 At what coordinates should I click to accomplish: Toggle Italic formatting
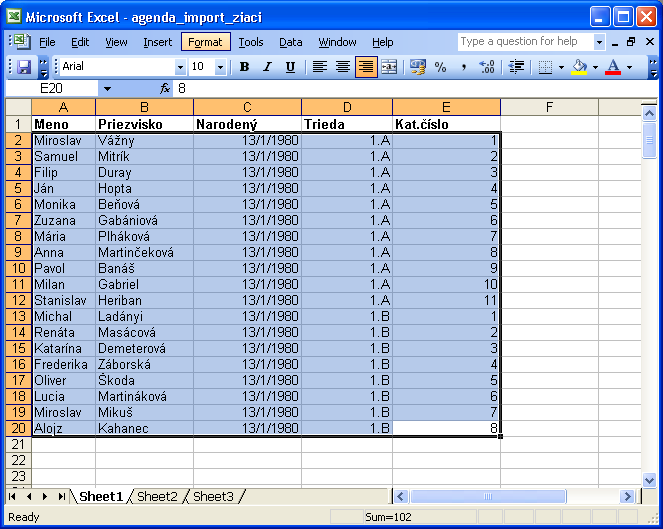267,67
